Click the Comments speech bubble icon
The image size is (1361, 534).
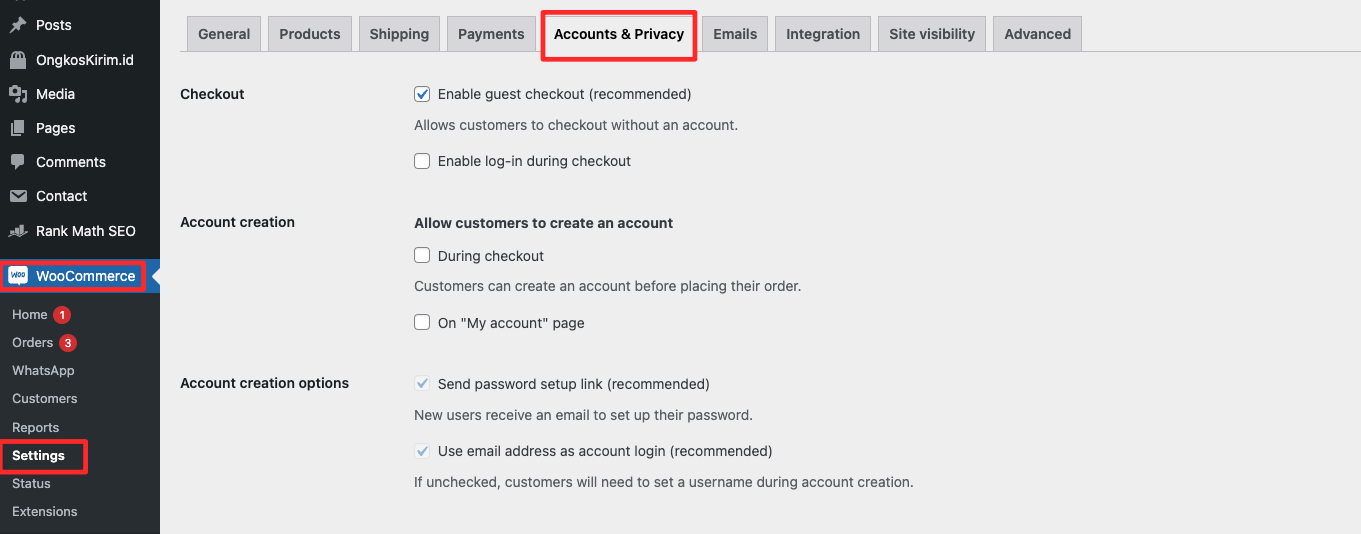18,162
